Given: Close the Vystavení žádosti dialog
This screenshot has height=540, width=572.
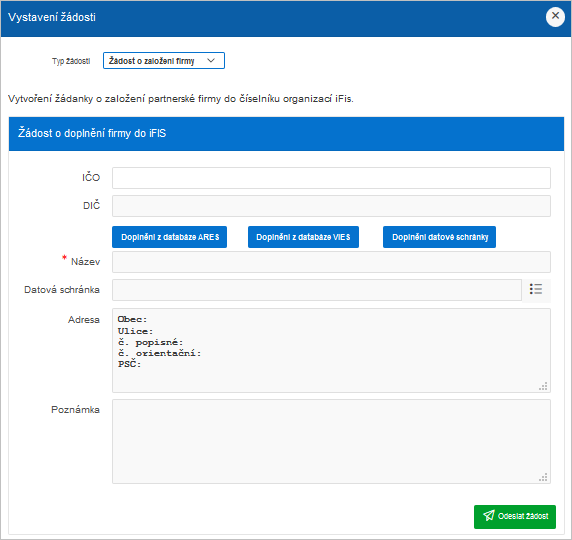Looking at the screenshot, I should (x=555, y=17).
